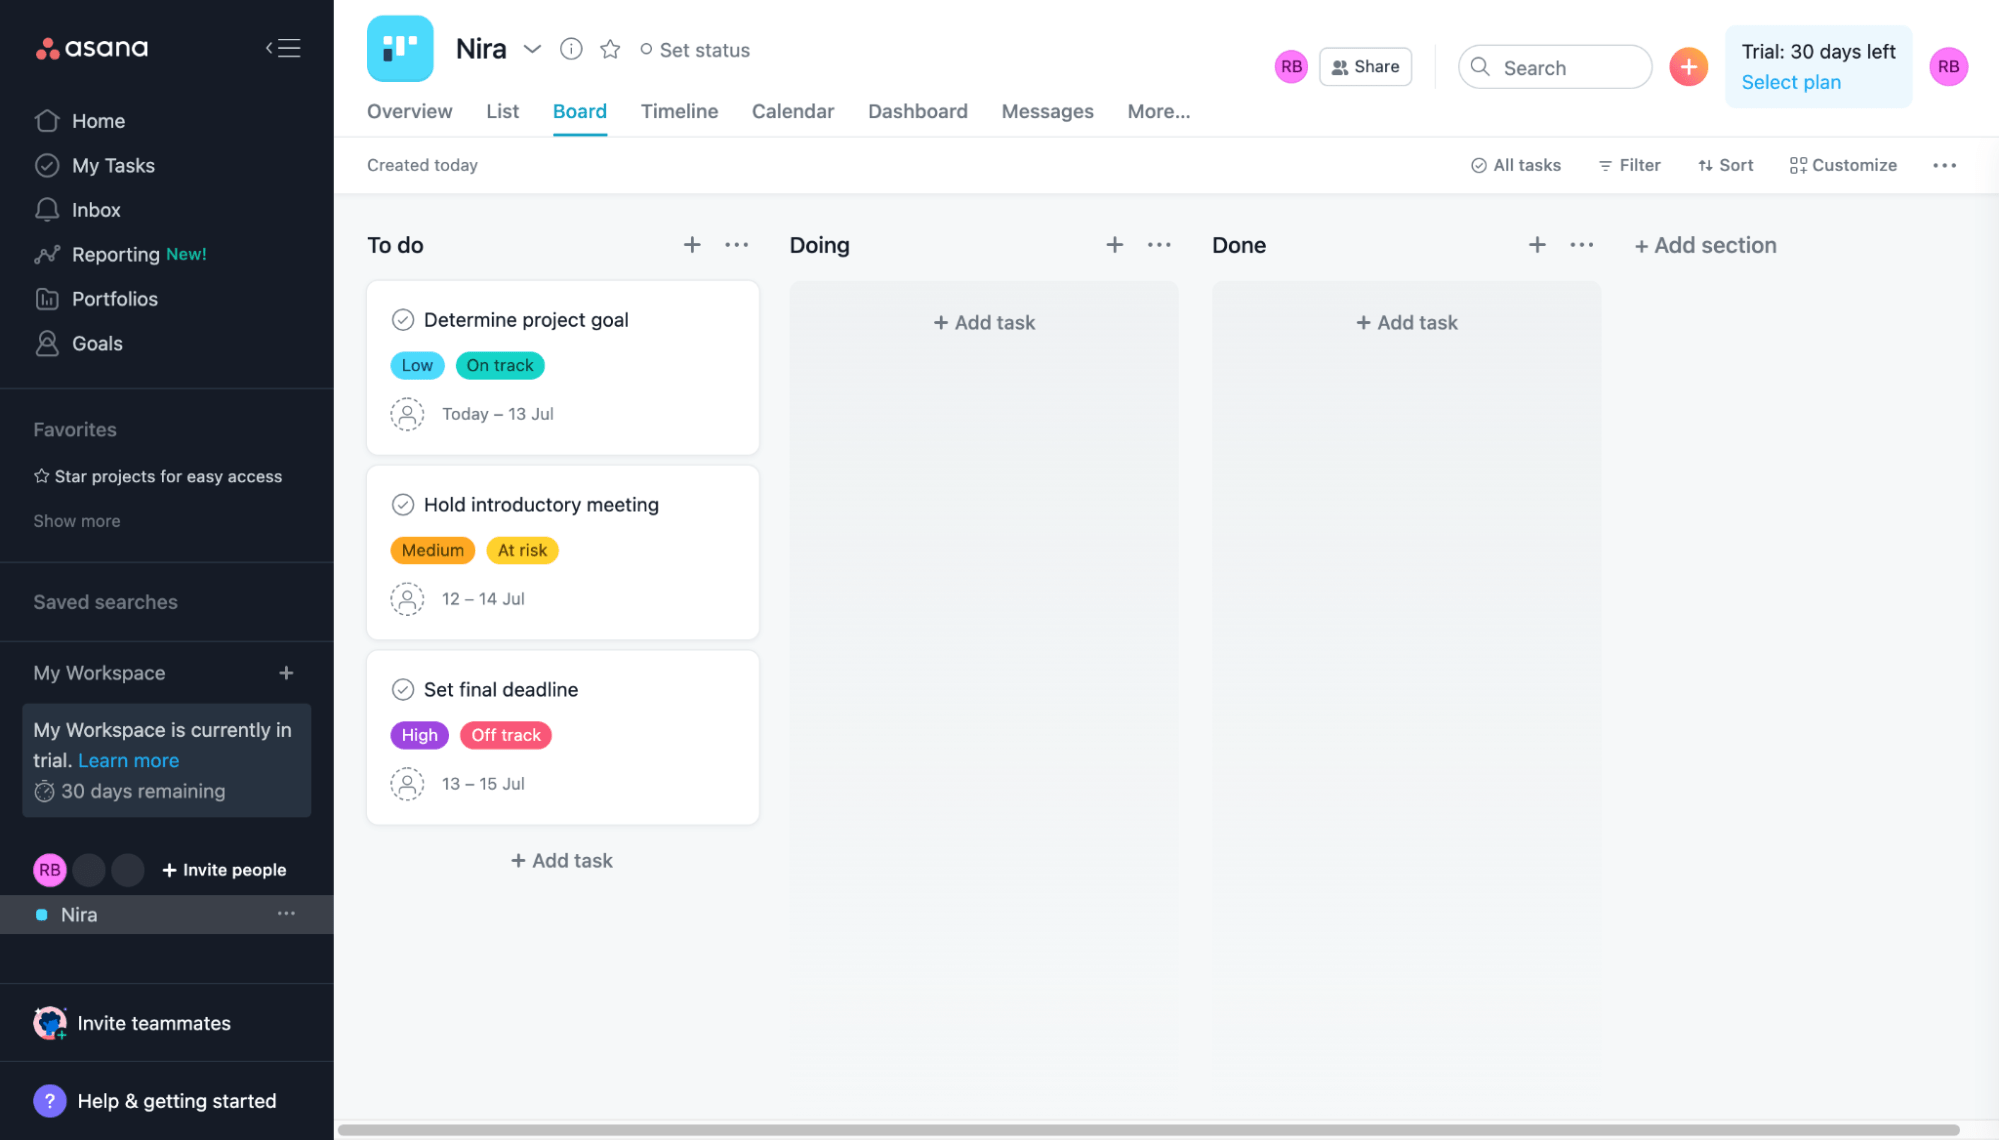Click the Nira project tile icon

click(400, 49)
